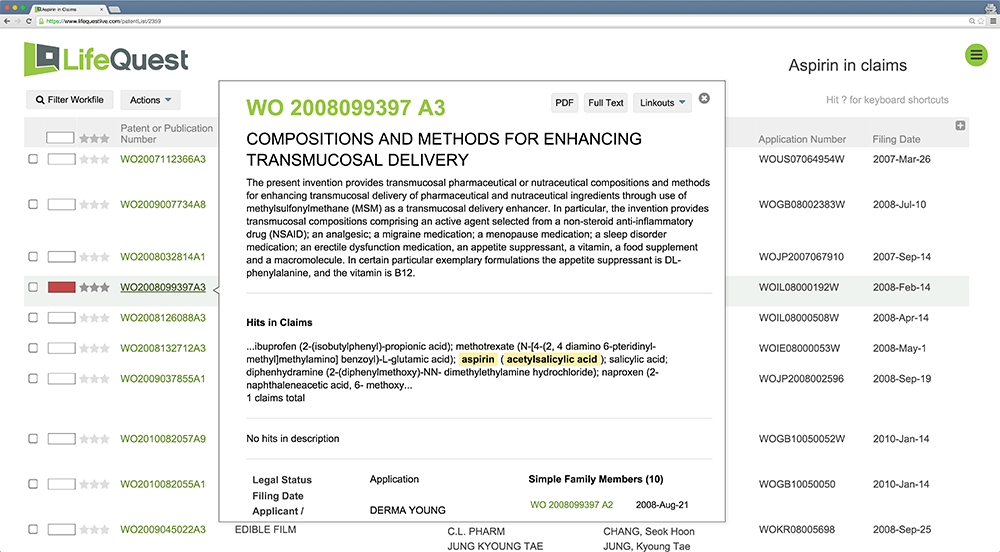Click the magnifier Filter Workfile button
The image size is (1000, 552).
coord(70,99)
